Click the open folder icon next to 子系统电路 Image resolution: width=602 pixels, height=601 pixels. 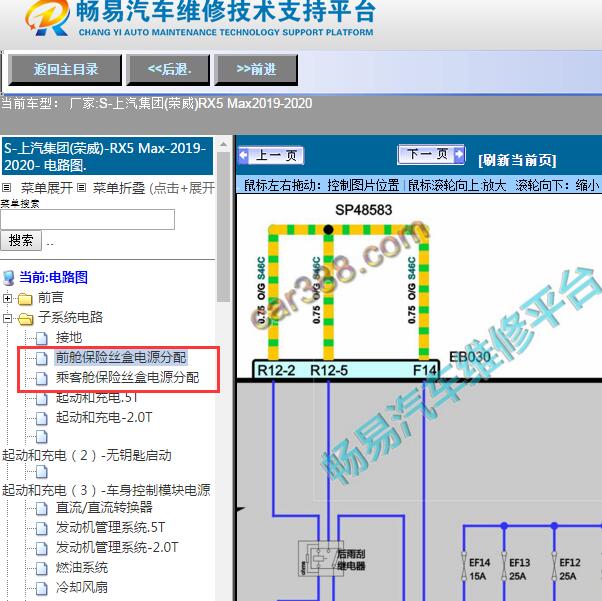click(25, 319)
